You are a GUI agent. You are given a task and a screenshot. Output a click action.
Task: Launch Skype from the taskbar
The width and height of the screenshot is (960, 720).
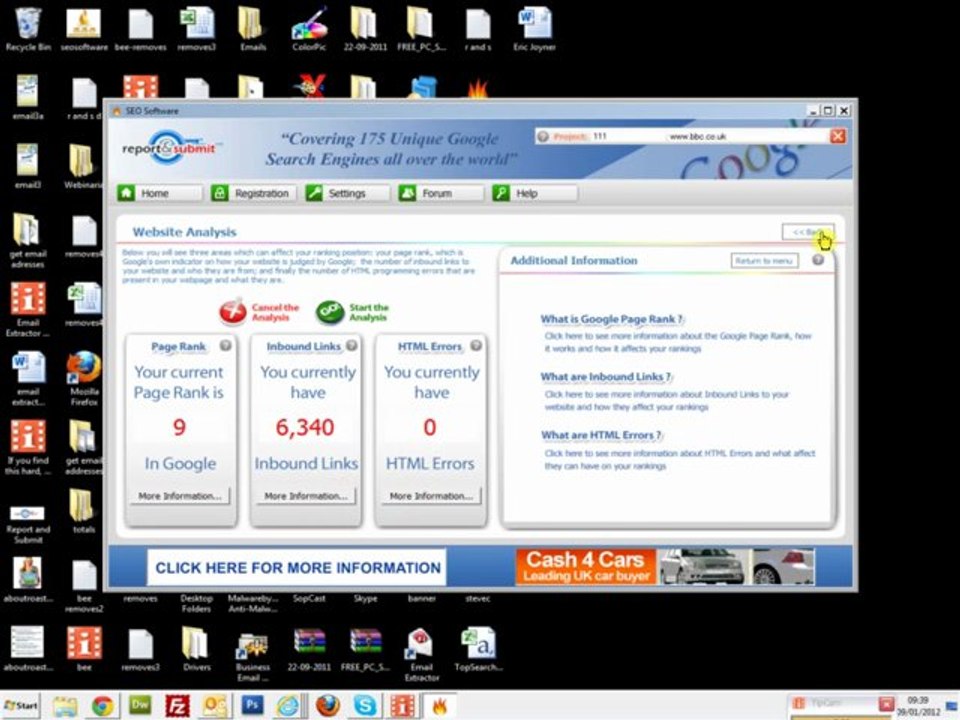tap(364, 706)
